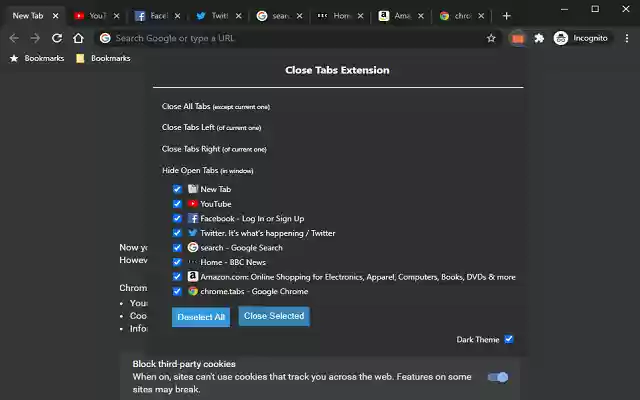640x400 pixels.
Task: Click 'Home - BBC News' list text
Action: (233, 262)
